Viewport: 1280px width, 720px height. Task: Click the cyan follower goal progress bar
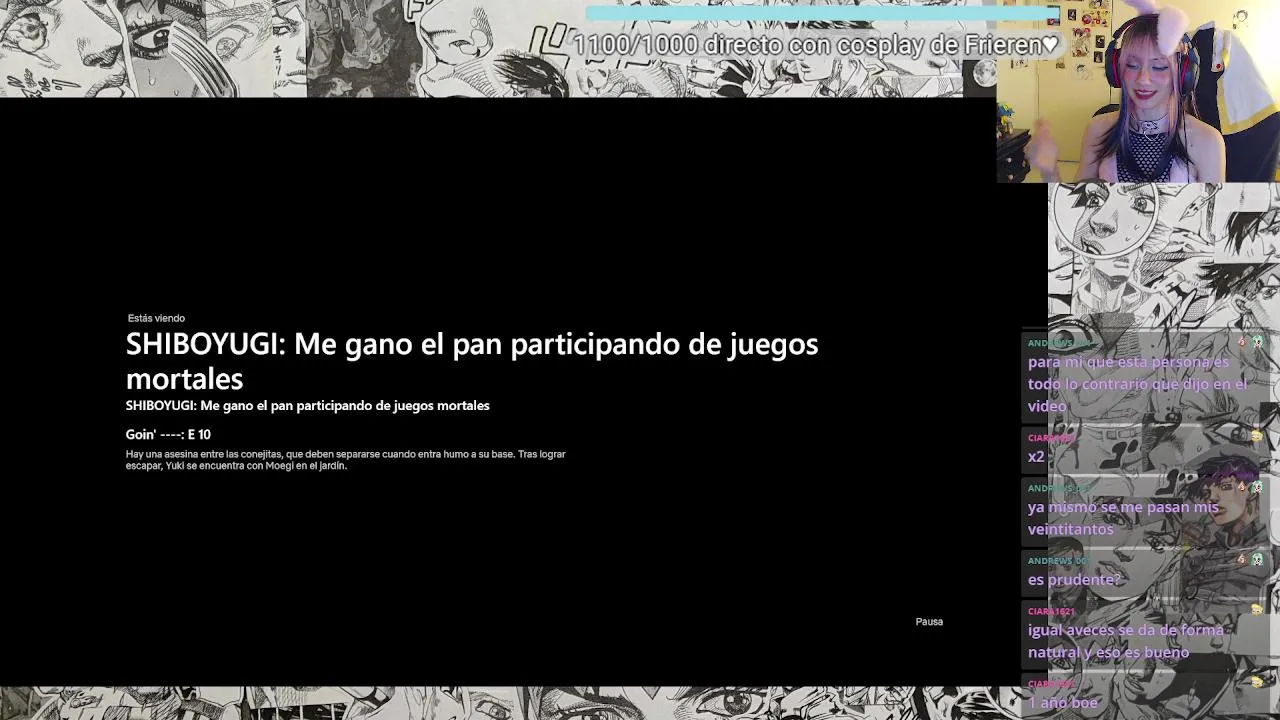[x=823, y=13]
